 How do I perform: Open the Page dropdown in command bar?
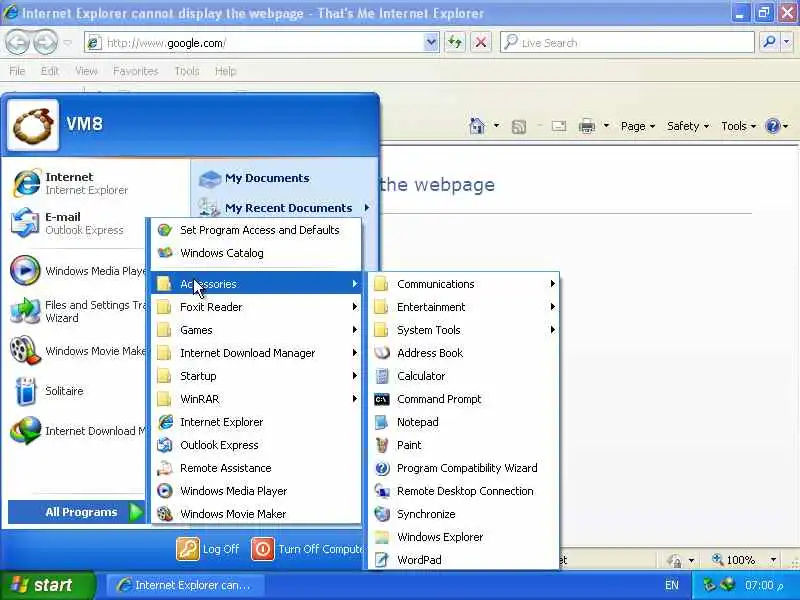click(638, 126)
